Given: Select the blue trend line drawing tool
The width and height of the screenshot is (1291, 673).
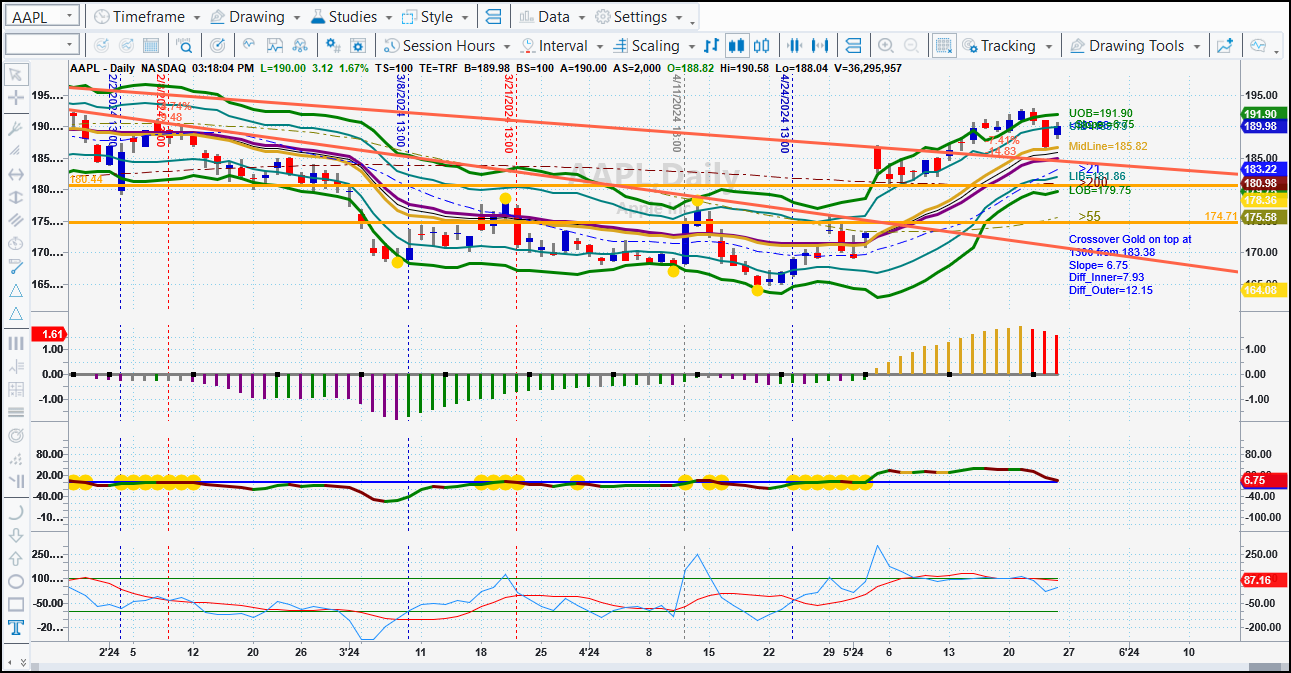Looking at the screenshot, I should [16, 267].
